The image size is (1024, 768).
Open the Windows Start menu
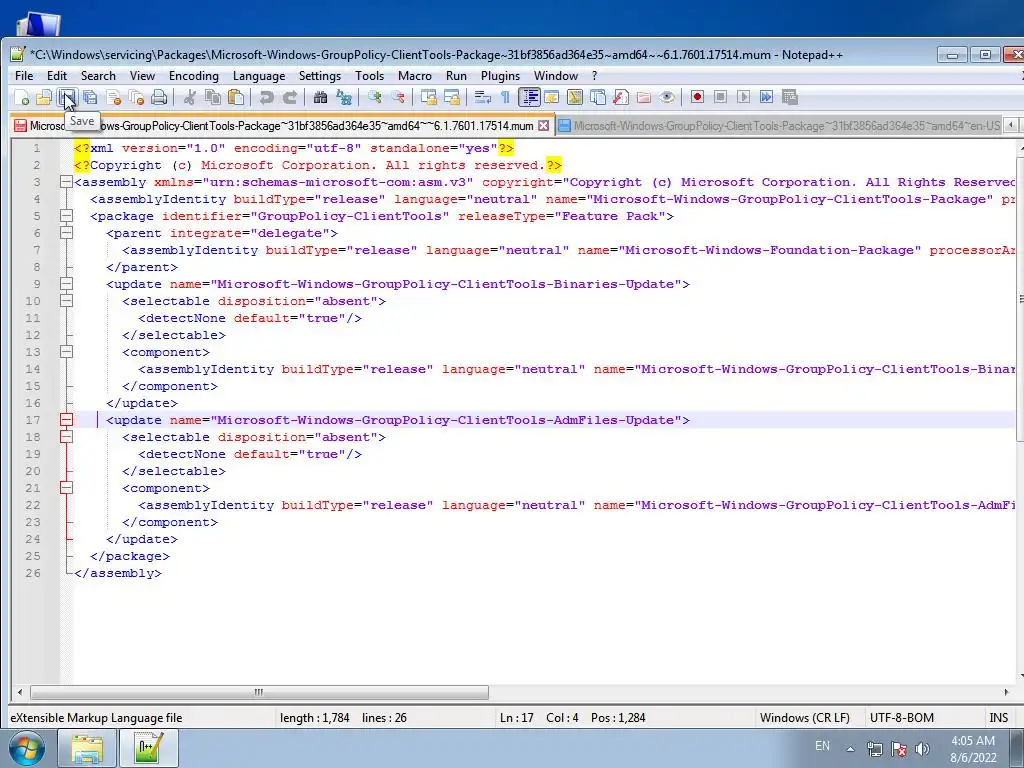[x=26, y=748]
